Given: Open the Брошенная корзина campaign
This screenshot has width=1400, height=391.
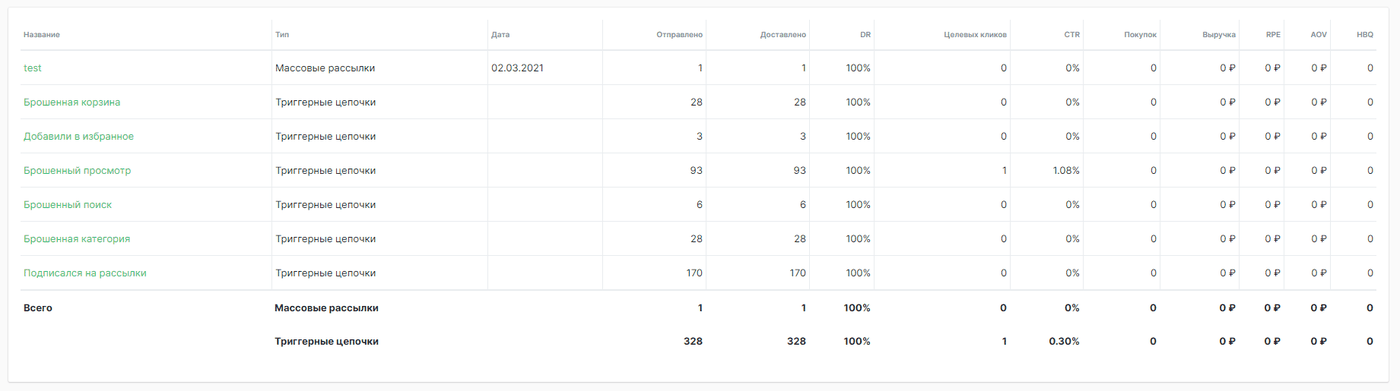Looking at the screenshot, I should pyautogui.click(x=72, y=102).
